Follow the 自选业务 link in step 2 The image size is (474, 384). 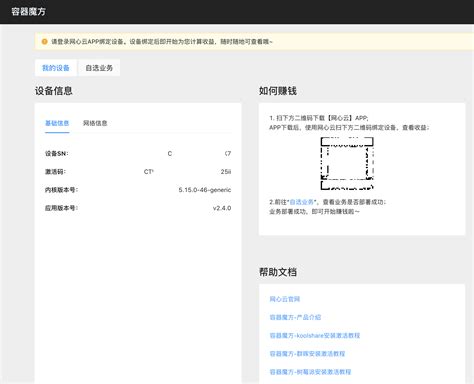(302, 202)
